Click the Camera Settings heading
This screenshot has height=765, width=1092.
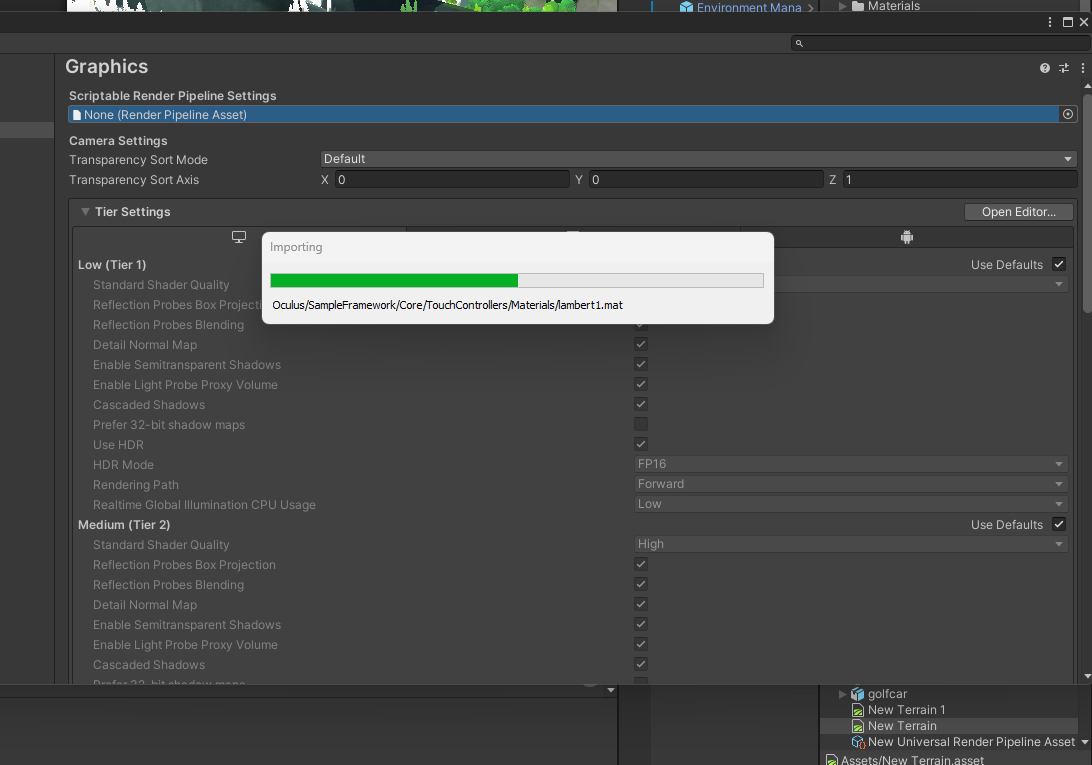tap(118, 141)
